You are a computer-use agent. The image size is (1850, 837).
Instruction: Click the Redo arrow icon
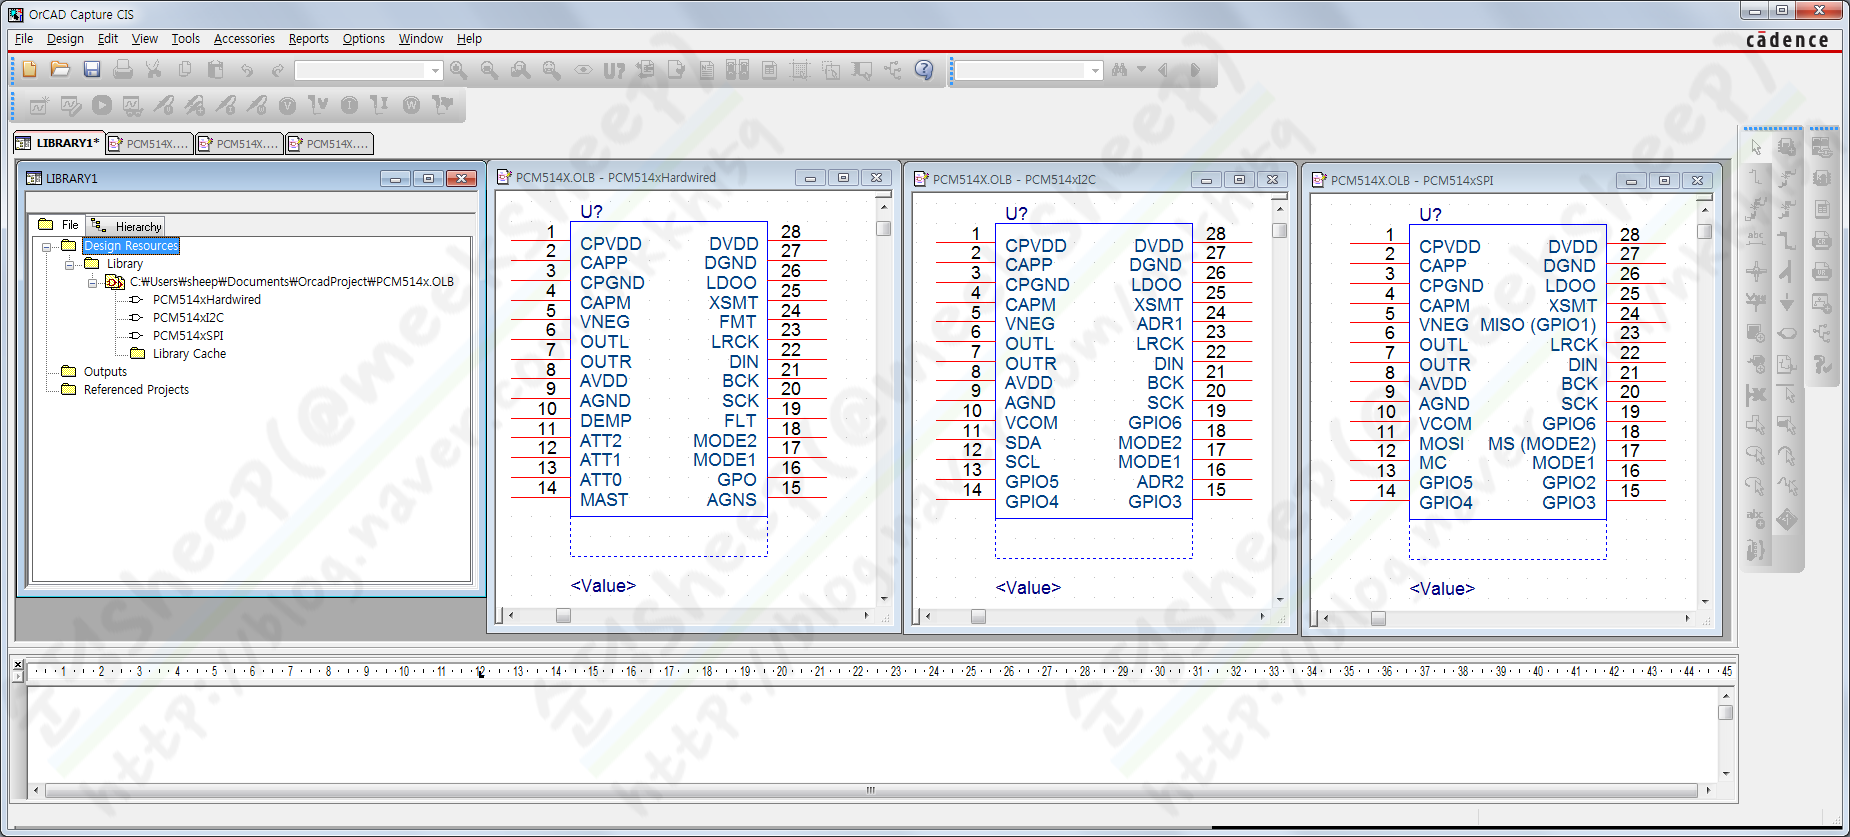click(277, 70)
